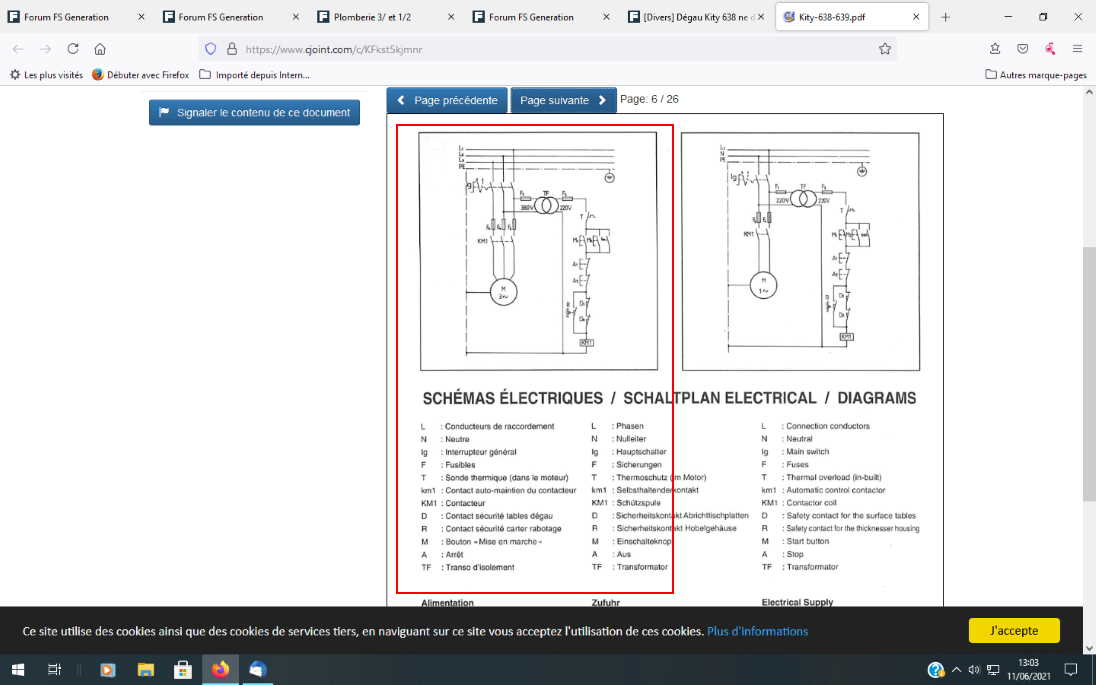Viewport: 1096px width, 685px height.
Task: Click 'Page: 6 / 26' indicator text
Action: (x=649, y=99)
